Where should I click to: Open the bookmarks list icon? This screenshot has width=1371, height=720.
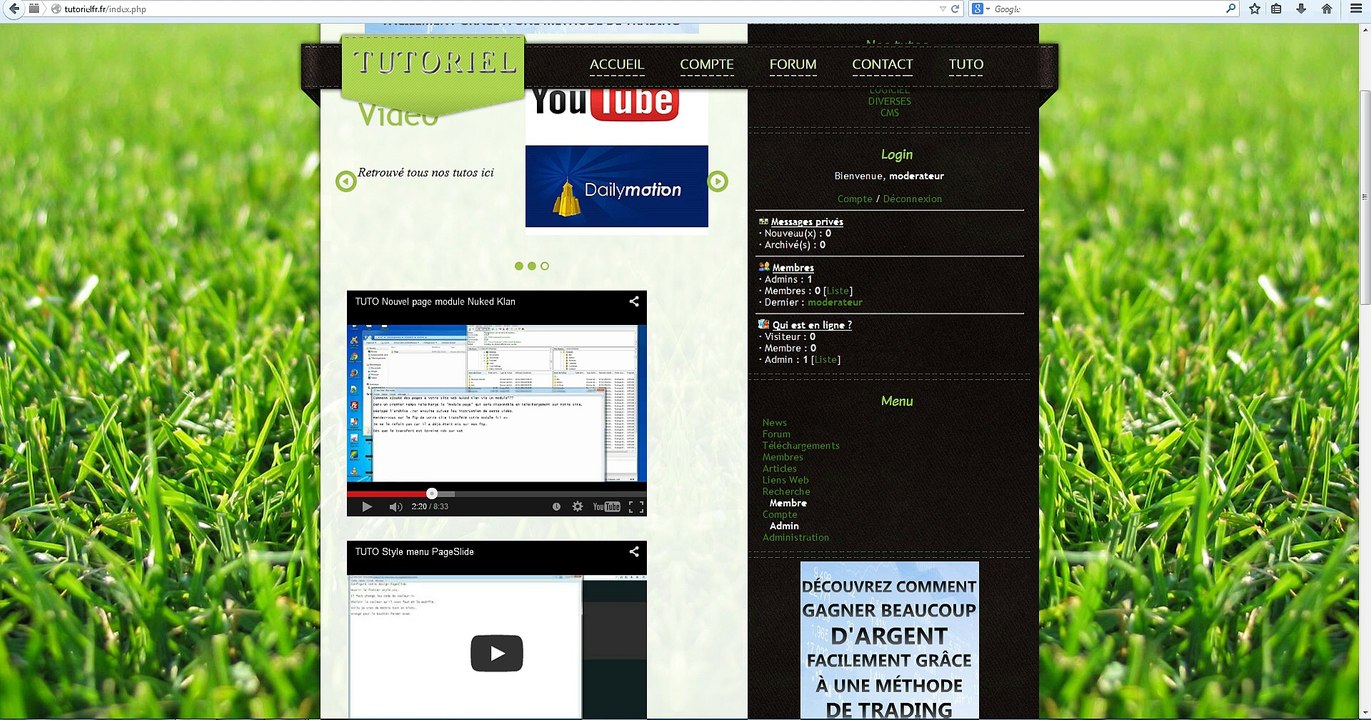pyautogui.click(x=1277, y=8)
